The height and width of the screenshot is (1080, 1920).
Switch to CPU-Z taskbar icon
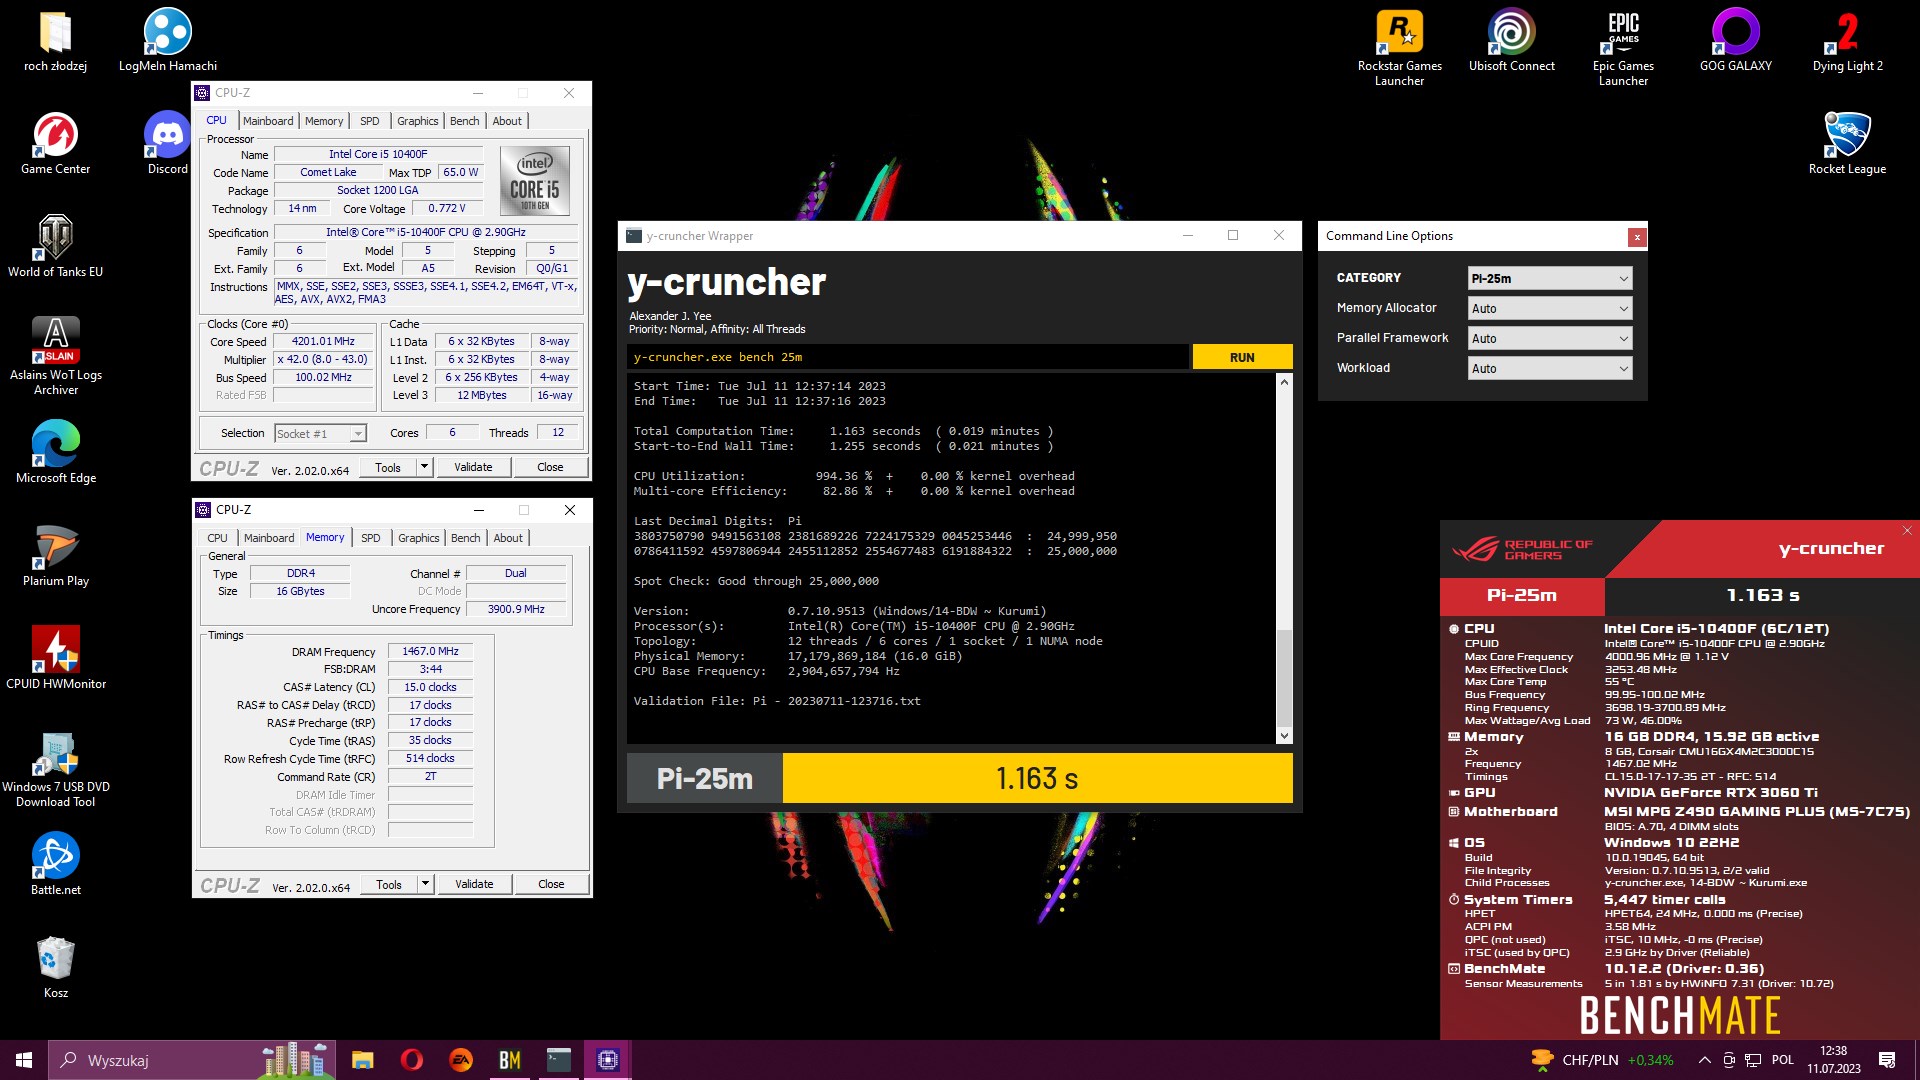[x=607, y=1060]
